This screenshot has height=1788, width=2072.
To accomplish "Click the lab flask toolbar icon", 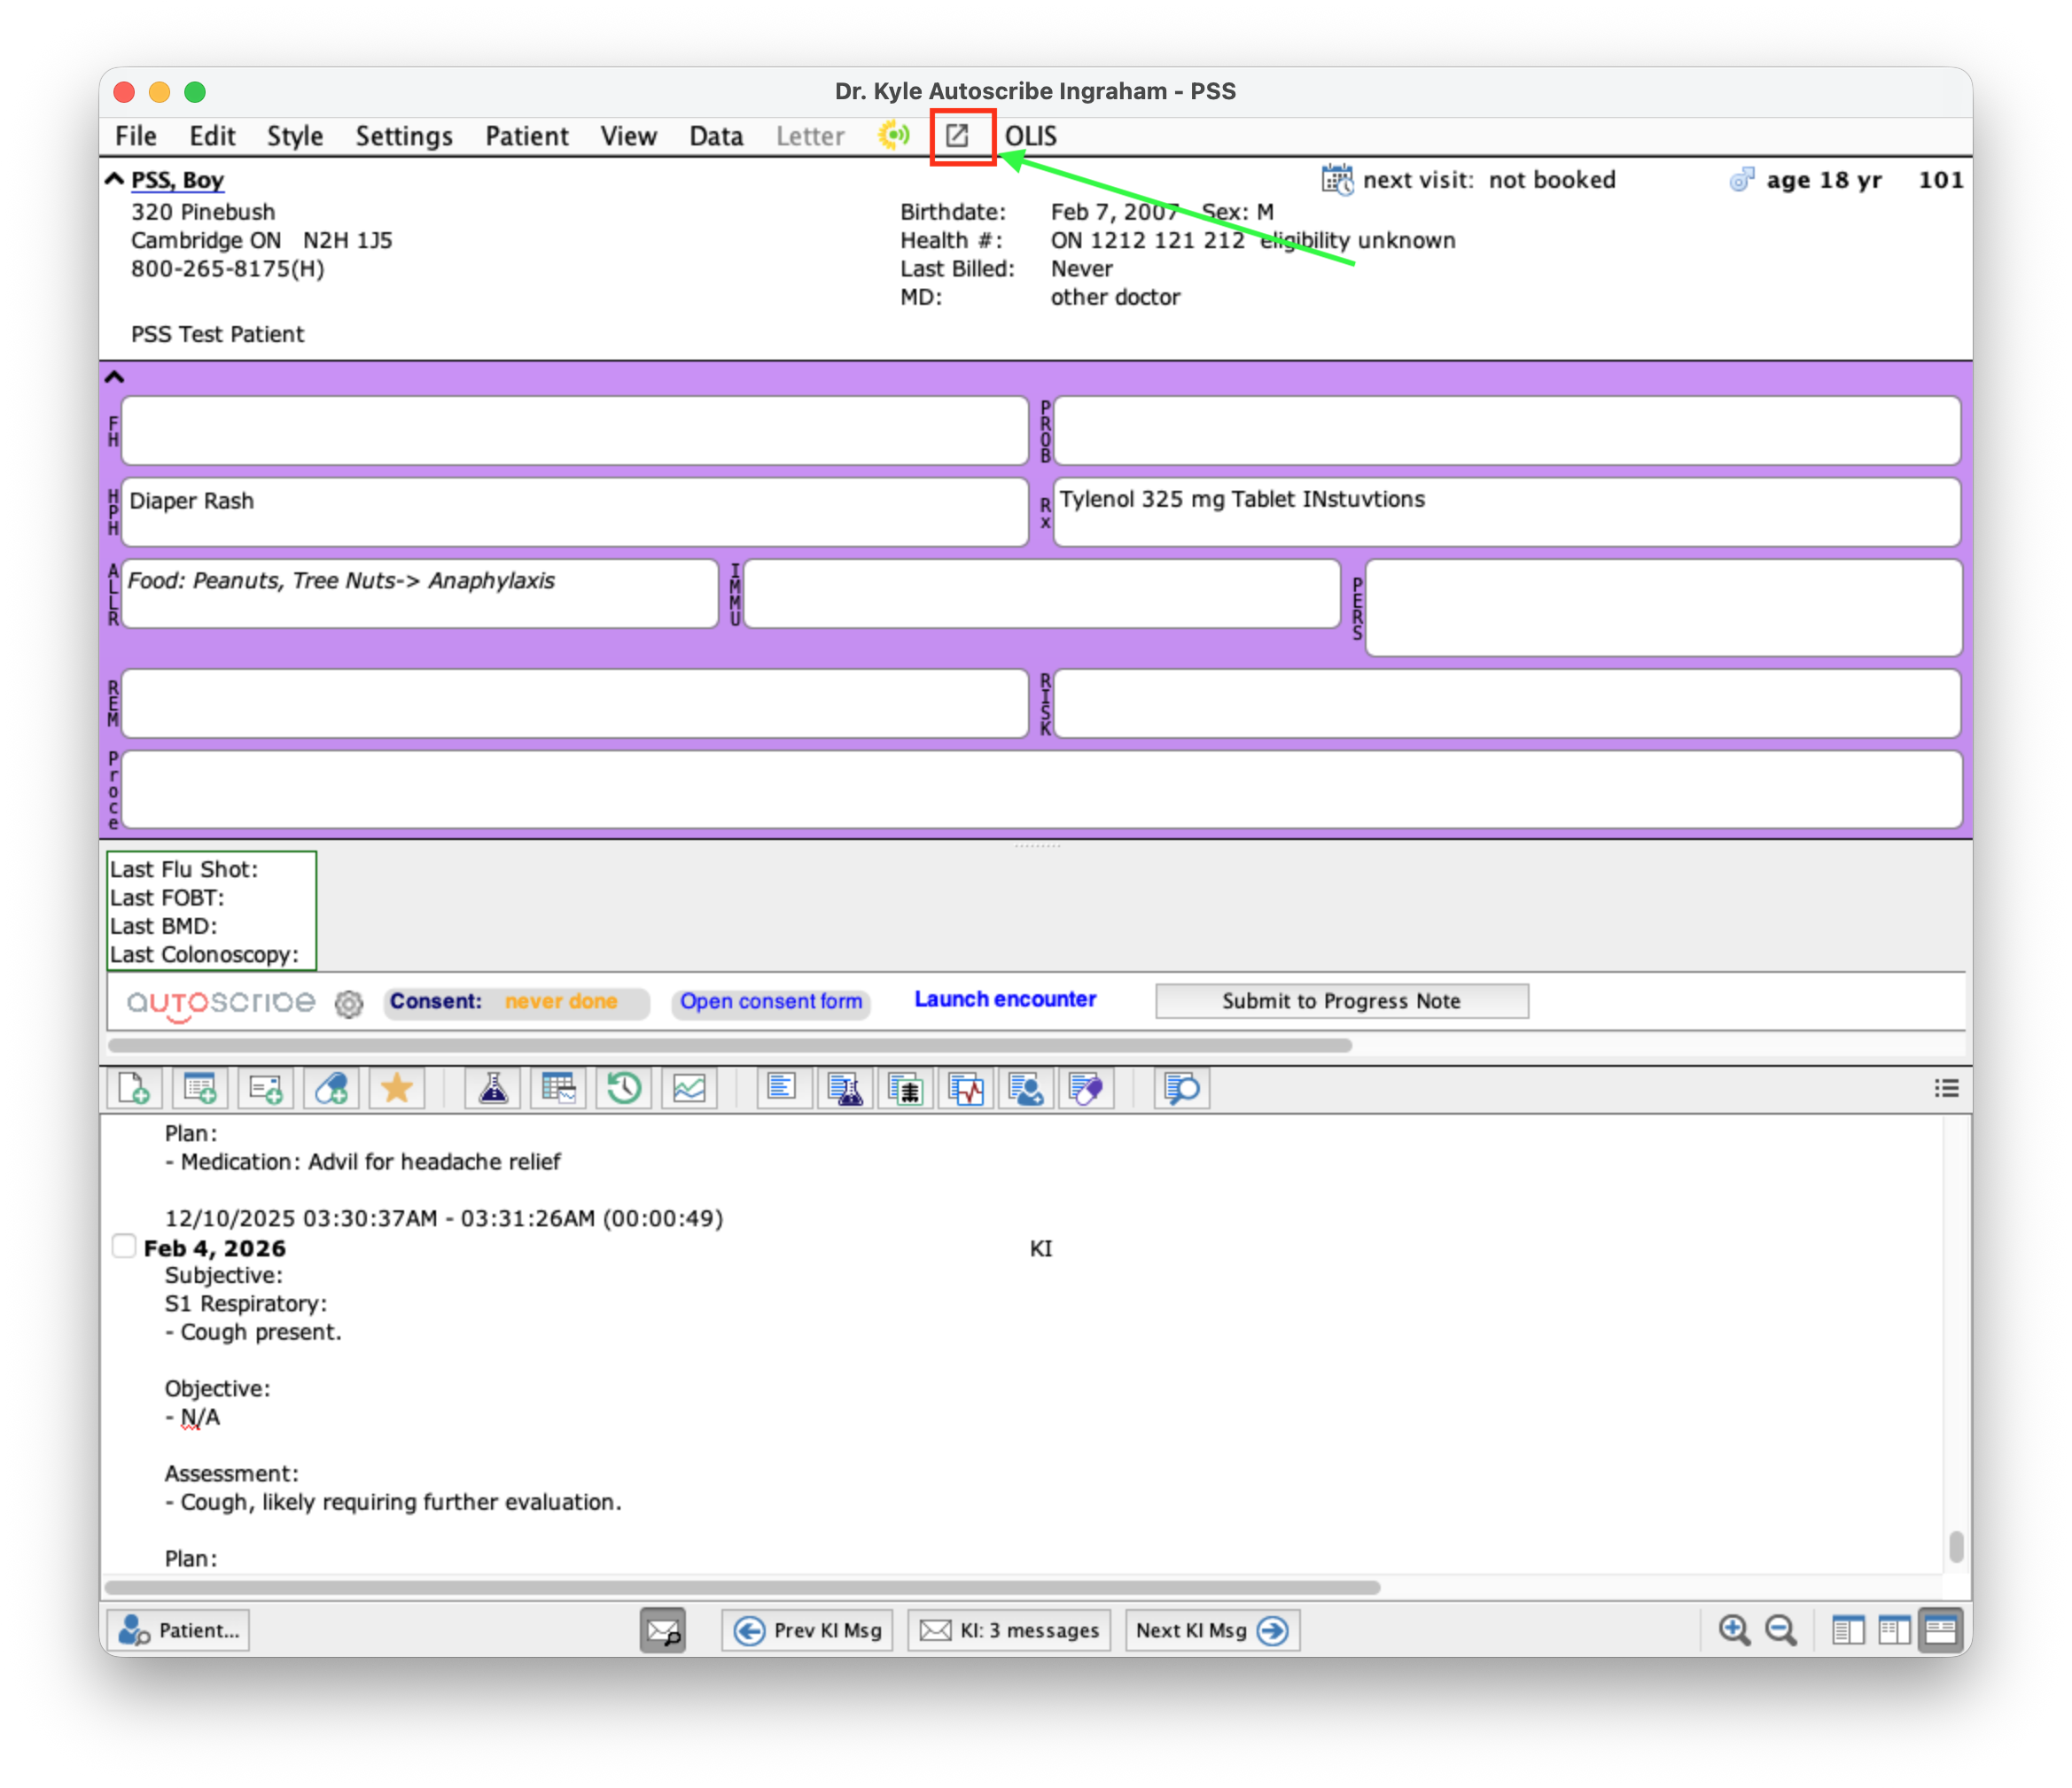I will (492, 1088).
